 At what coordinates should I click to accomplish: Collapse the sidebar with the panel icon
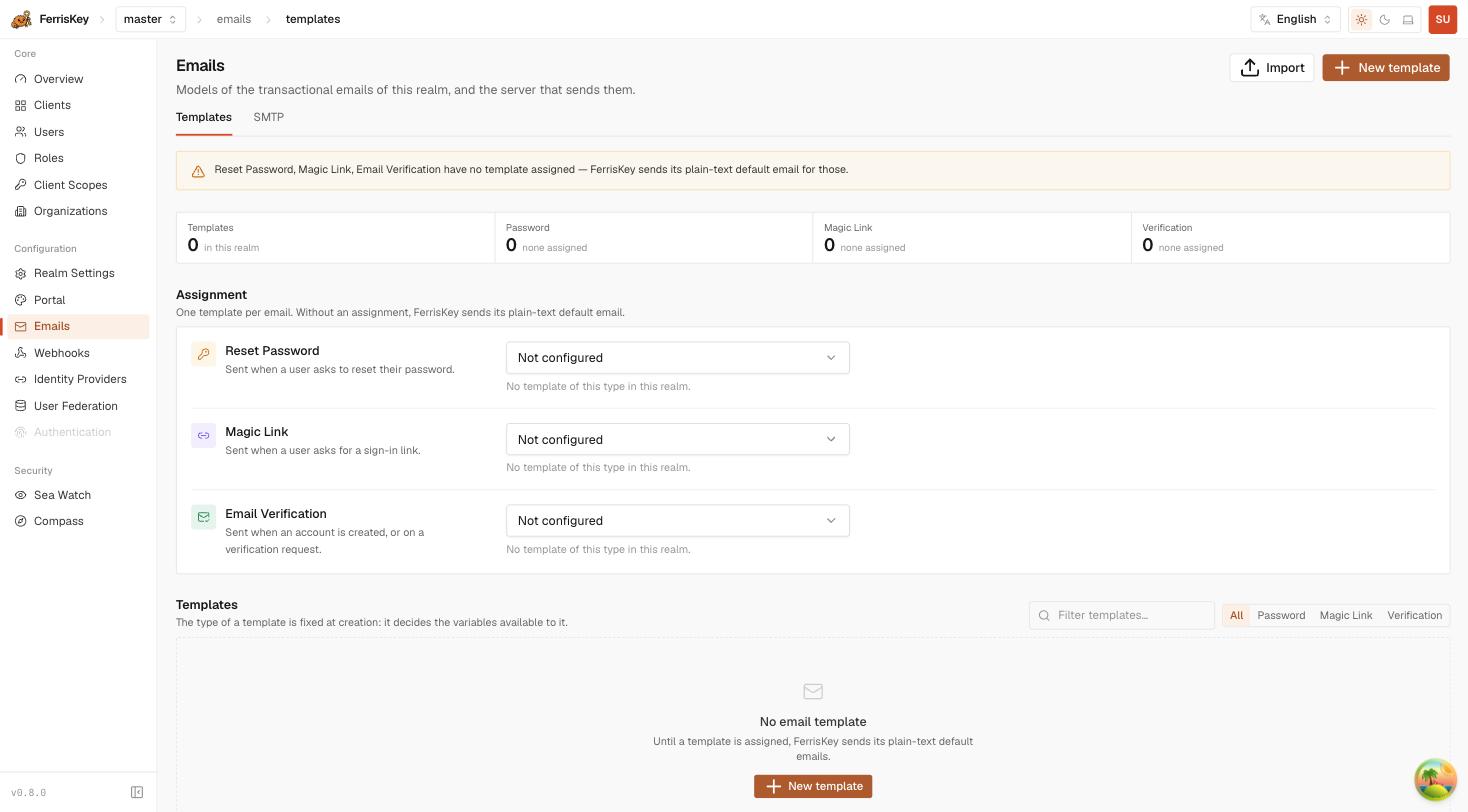coord(137,792)
